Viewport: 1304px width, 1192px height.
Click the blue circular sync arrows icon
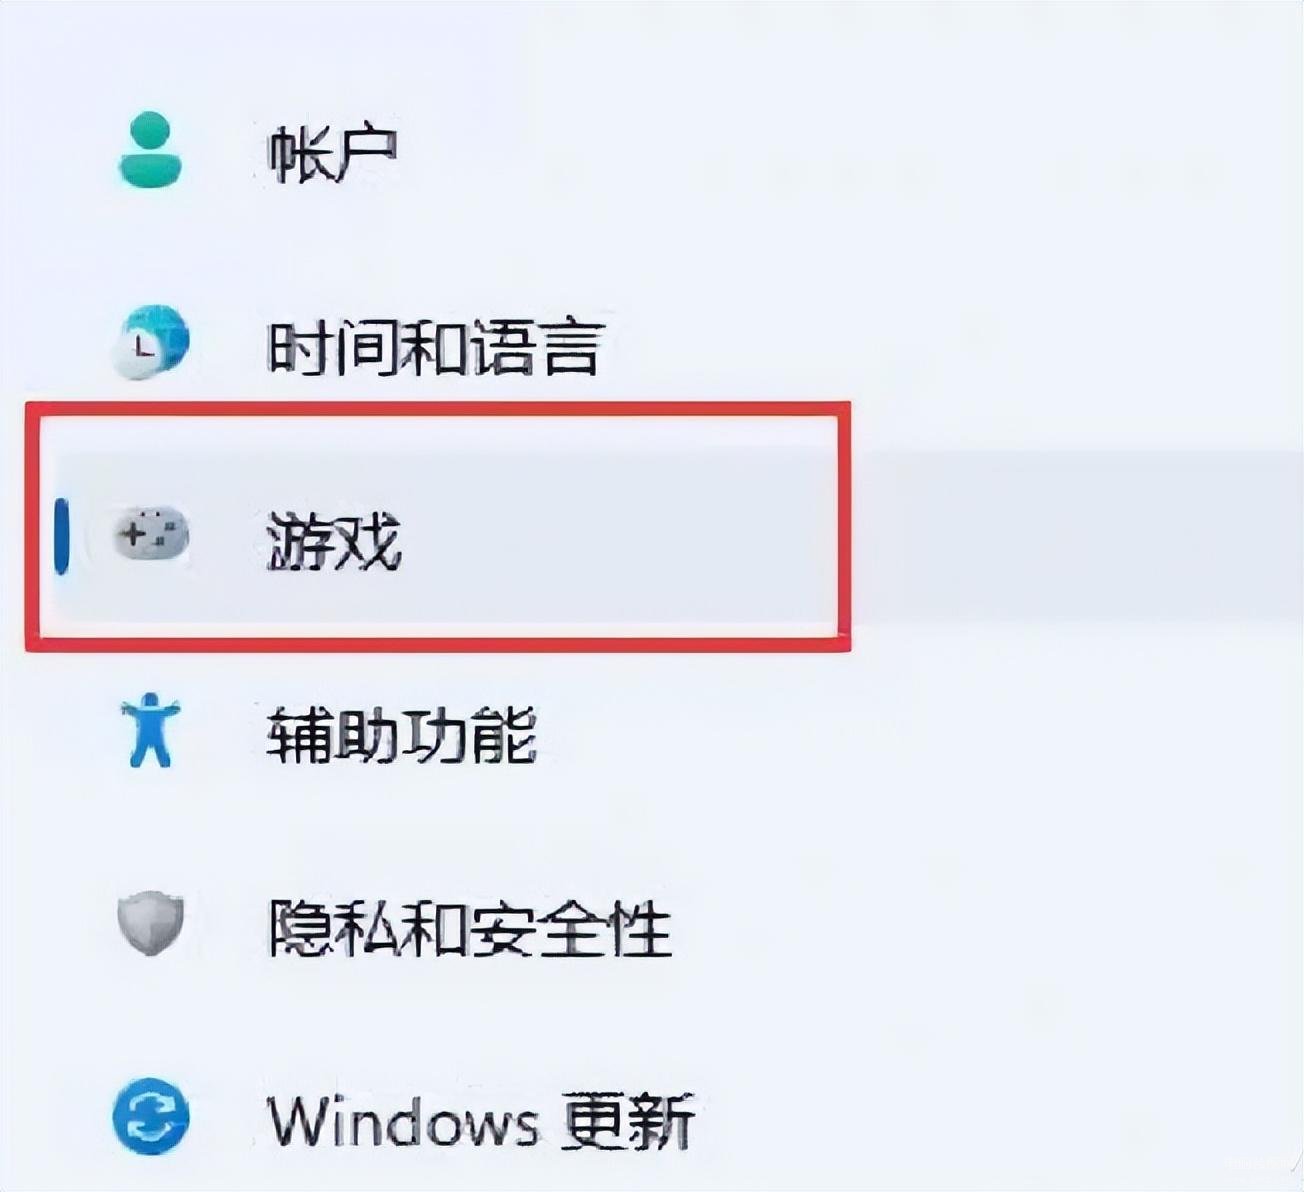pyautogui.click(x=150, y=1116)
